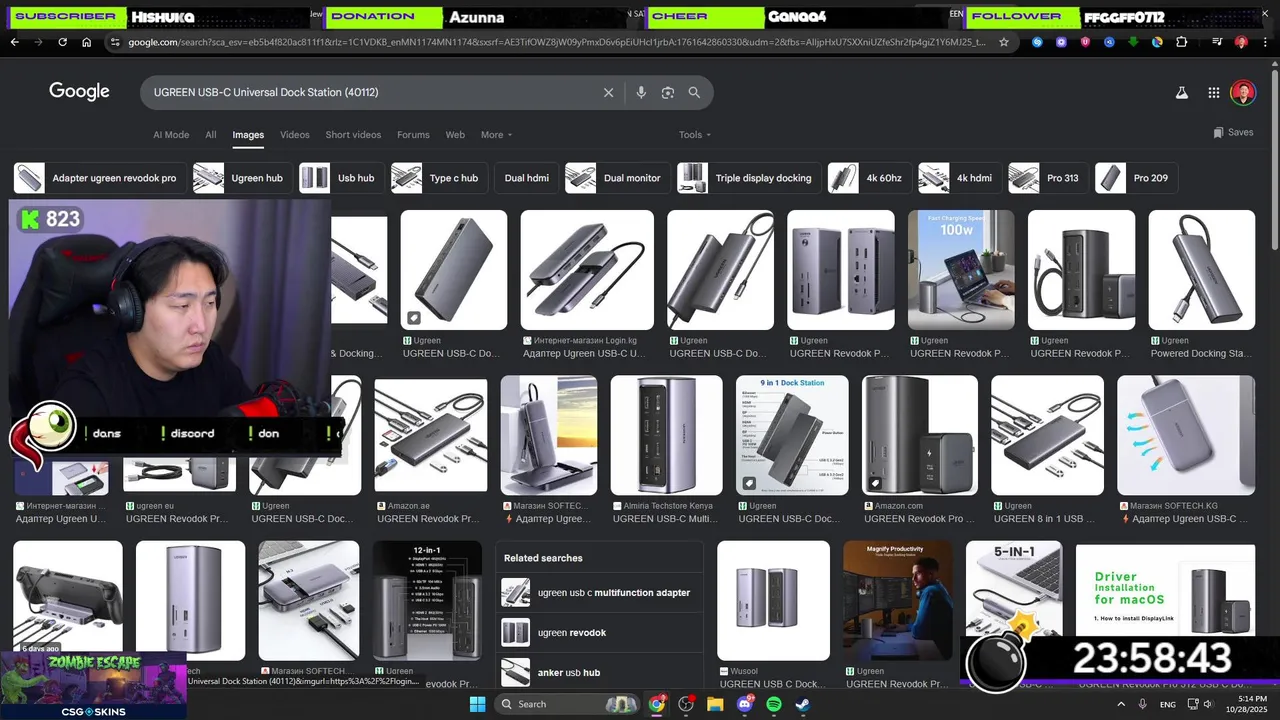Switch to the Web tab

pyautogui.click(x=455, y=135)
